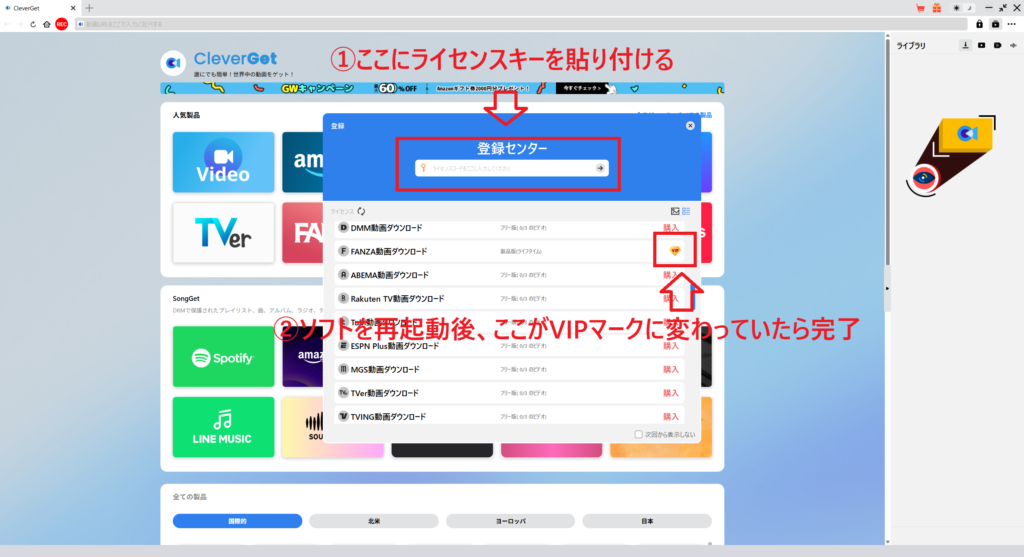Close the CleverGet tab
The image size is (1024, 557).
coord(72,8)
